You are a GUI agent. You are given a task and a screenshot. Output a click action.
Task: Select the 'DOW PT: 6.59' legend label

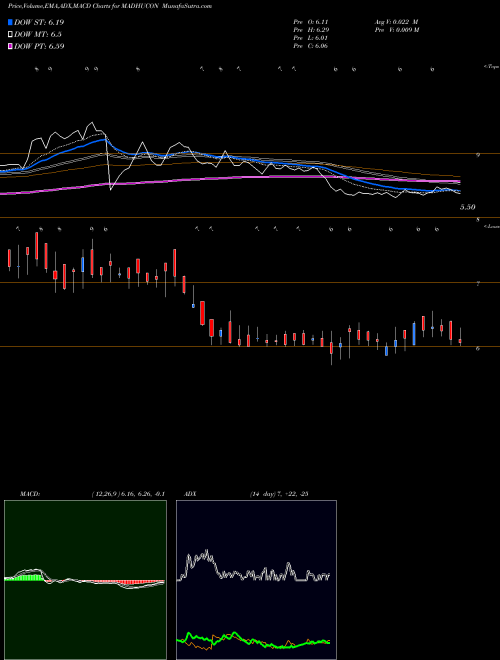coord(39,46)
